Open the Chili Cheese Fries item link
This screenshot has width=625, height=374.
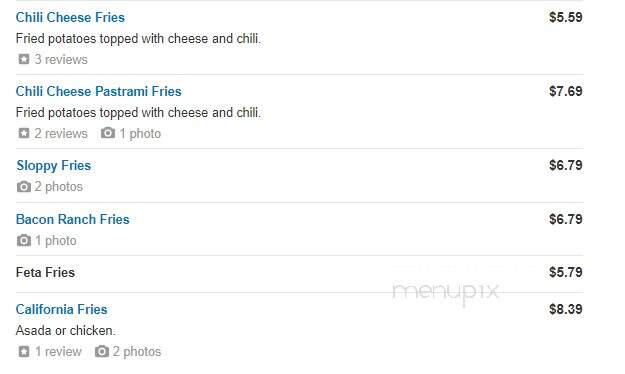70,17
